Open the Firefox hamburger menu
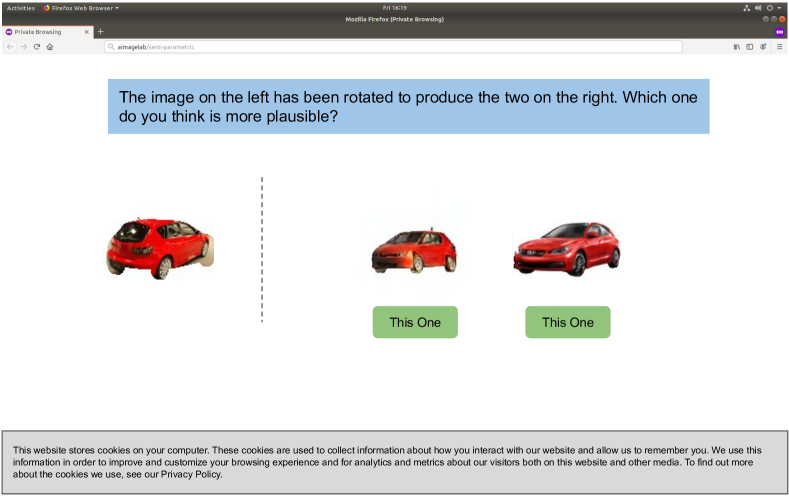789x496 pixels. [x=779, y=47]
